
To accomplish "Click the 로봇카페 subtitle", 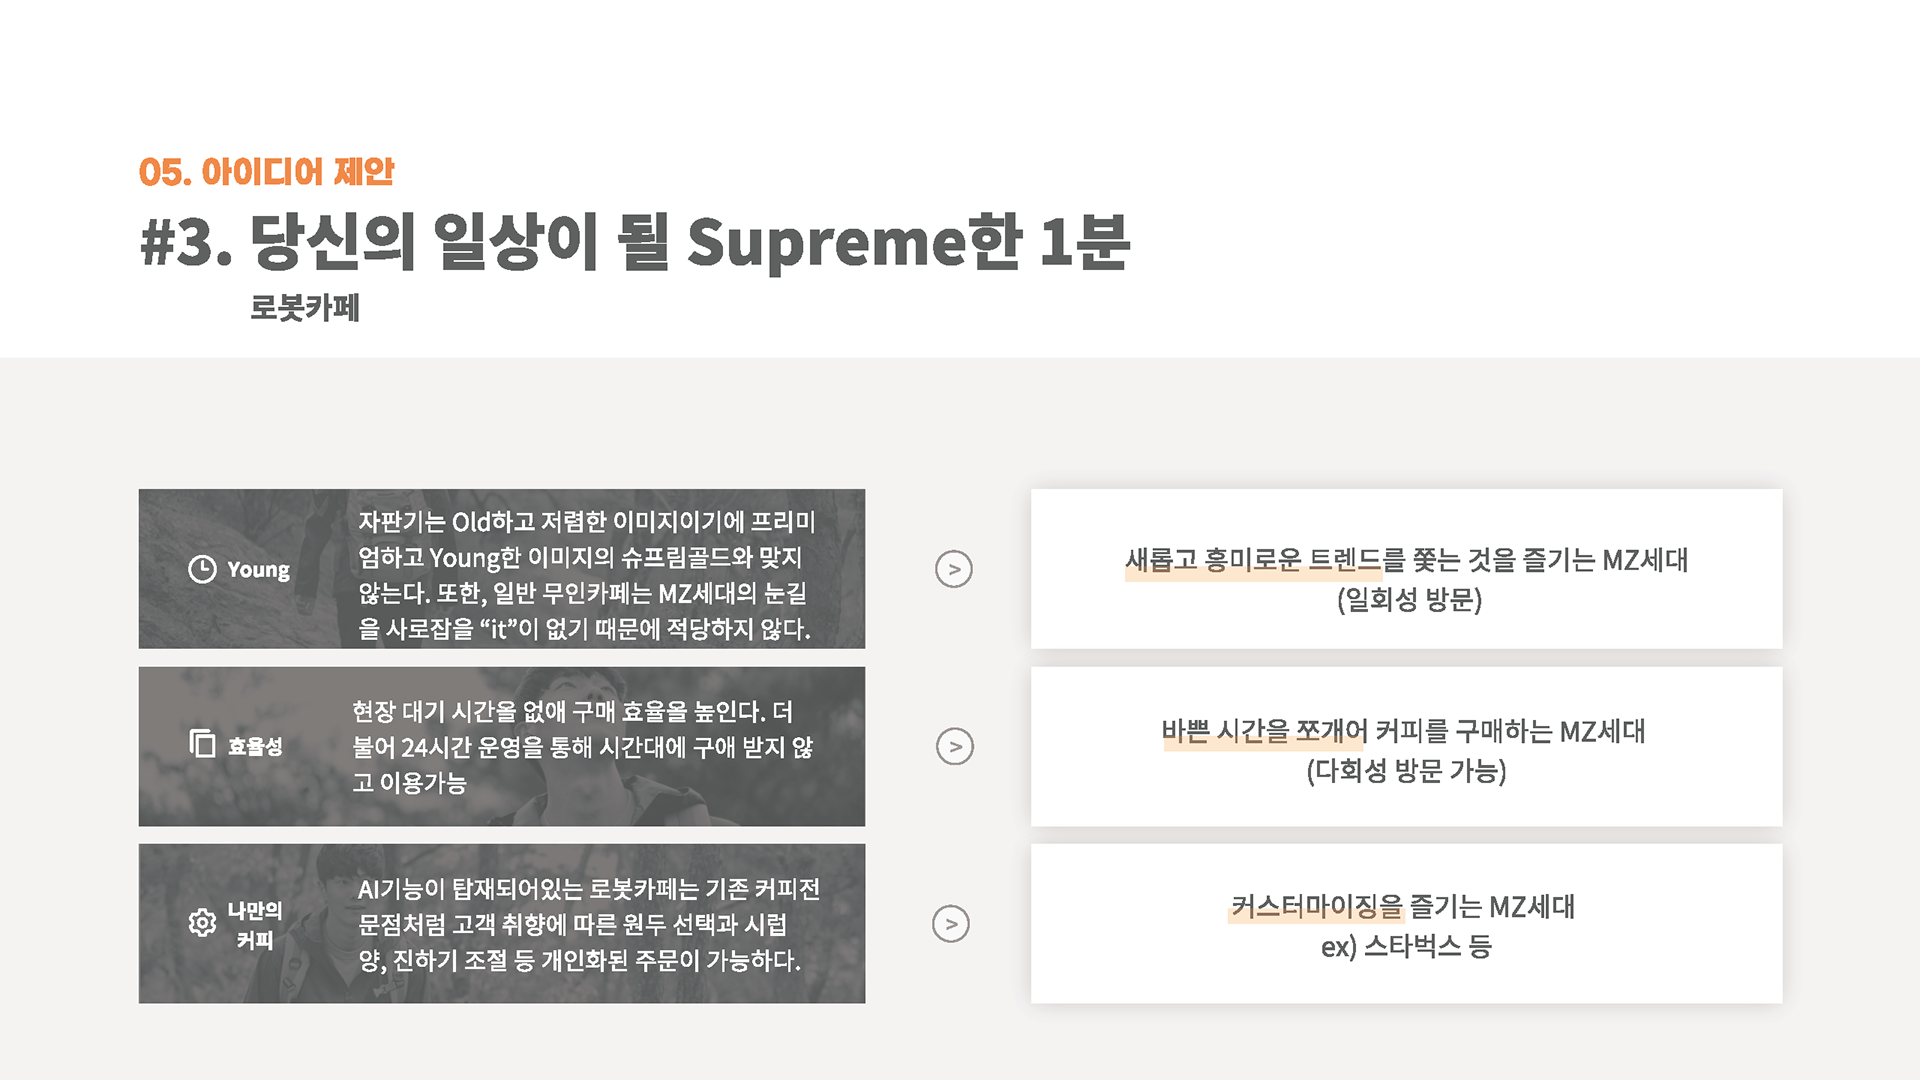I will tap(305, 307).
